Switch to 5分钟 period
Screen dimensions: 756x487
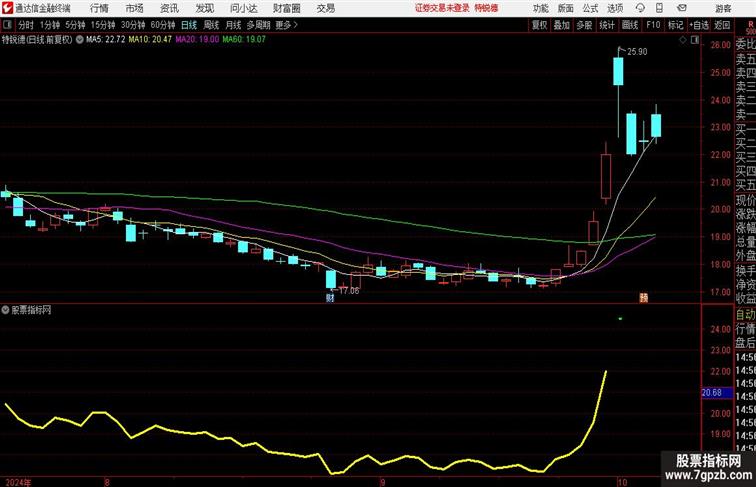[x=75, y=25]
